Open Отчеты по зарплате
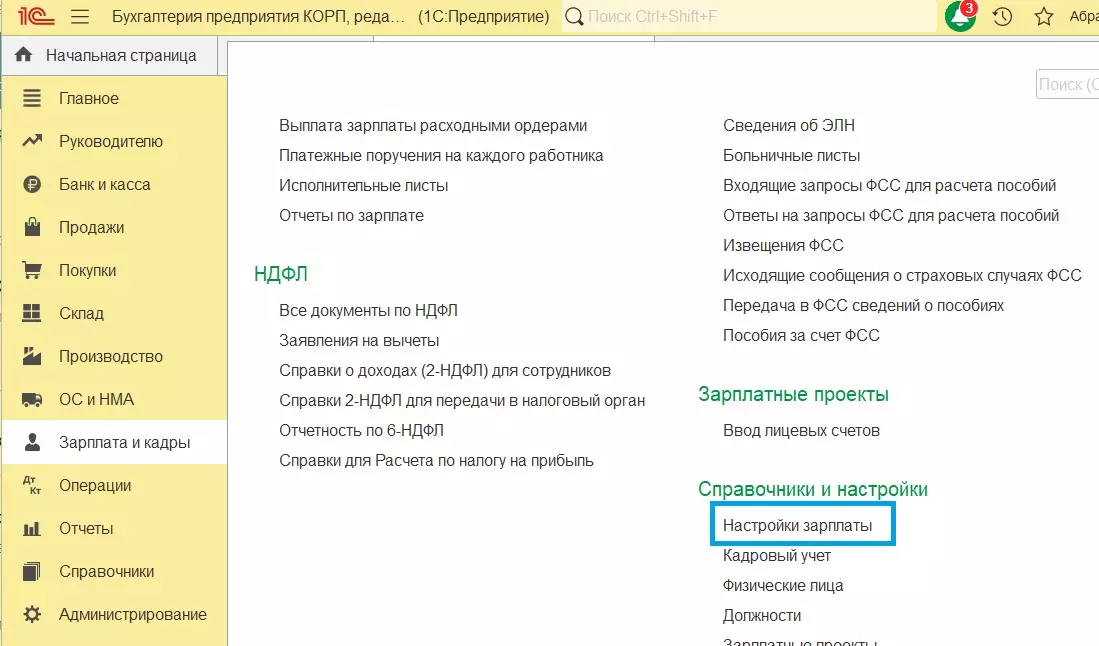The width and height of the screenshot is (1099, 646). pos(351,216)
